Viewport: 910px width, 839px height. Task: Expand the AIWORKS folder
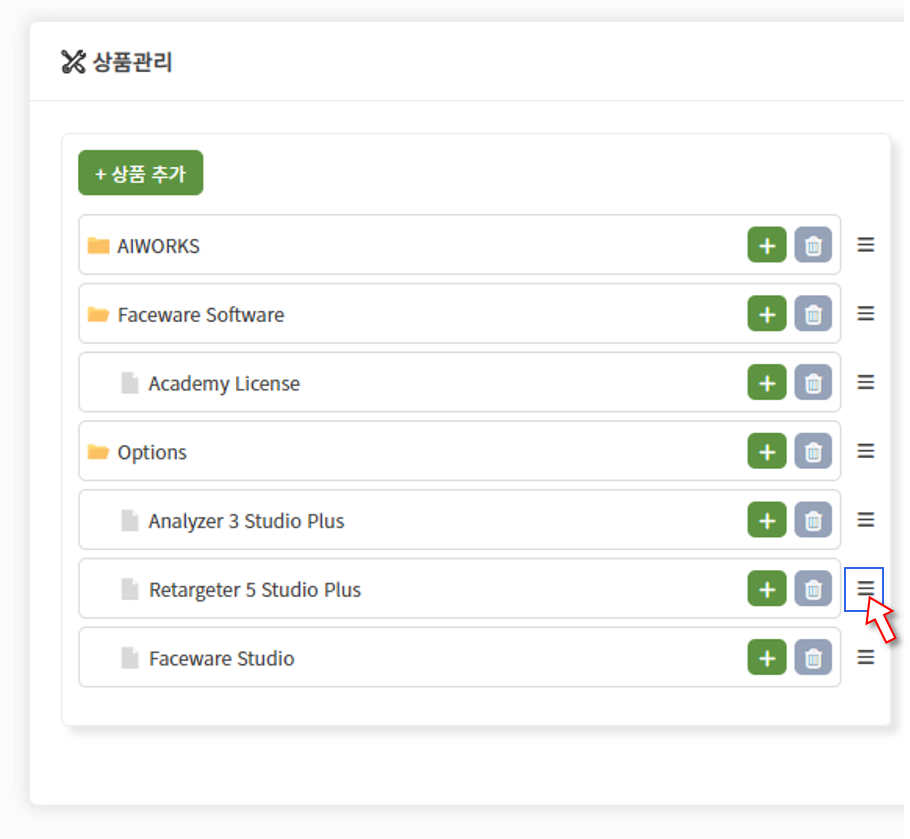(98, 245)
